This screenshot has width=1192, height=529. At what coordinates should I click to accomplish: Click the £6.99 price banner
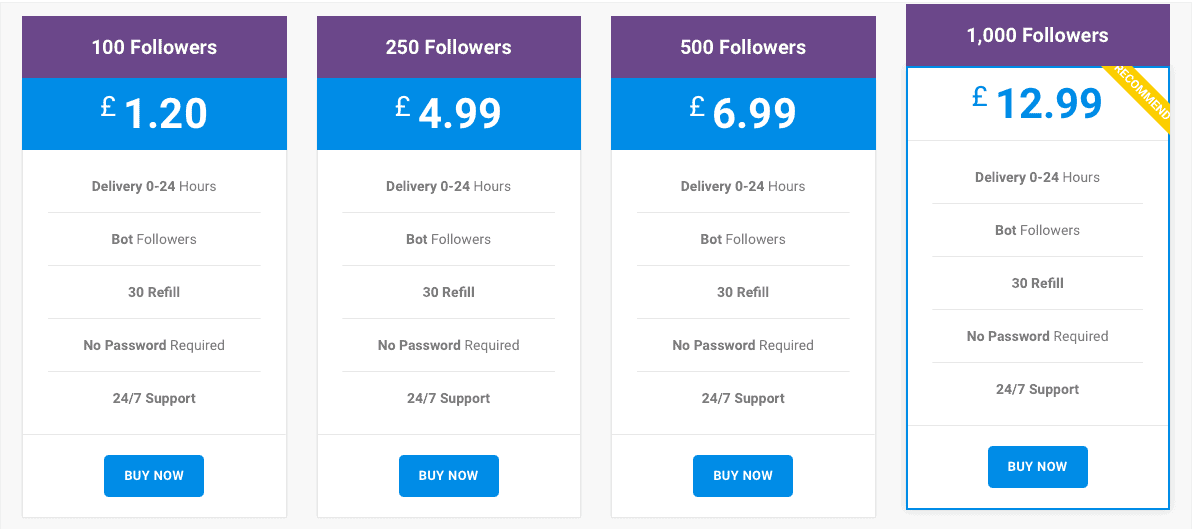pyautogui.click(x=743, y=114)
